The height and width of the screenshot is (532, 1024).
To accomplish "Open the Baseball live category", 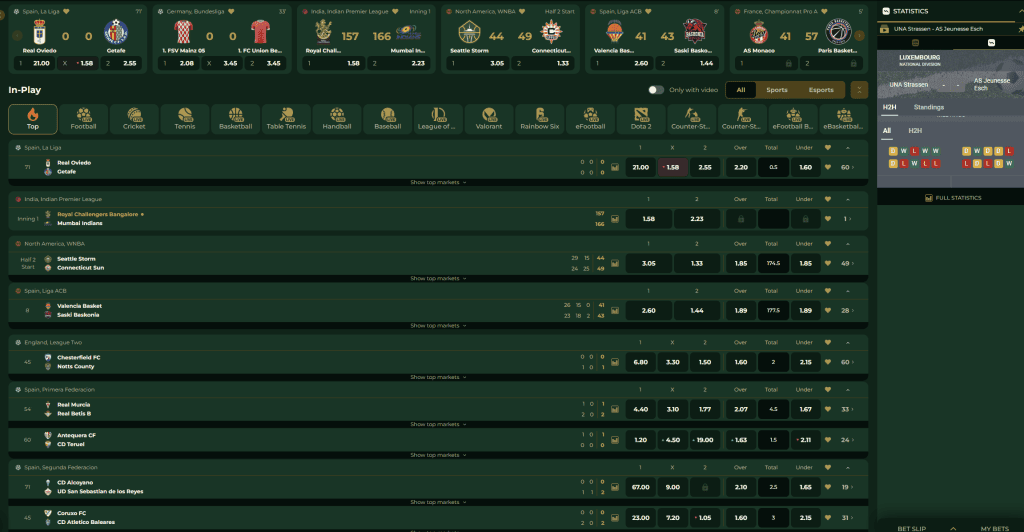I will click(388, 119).
